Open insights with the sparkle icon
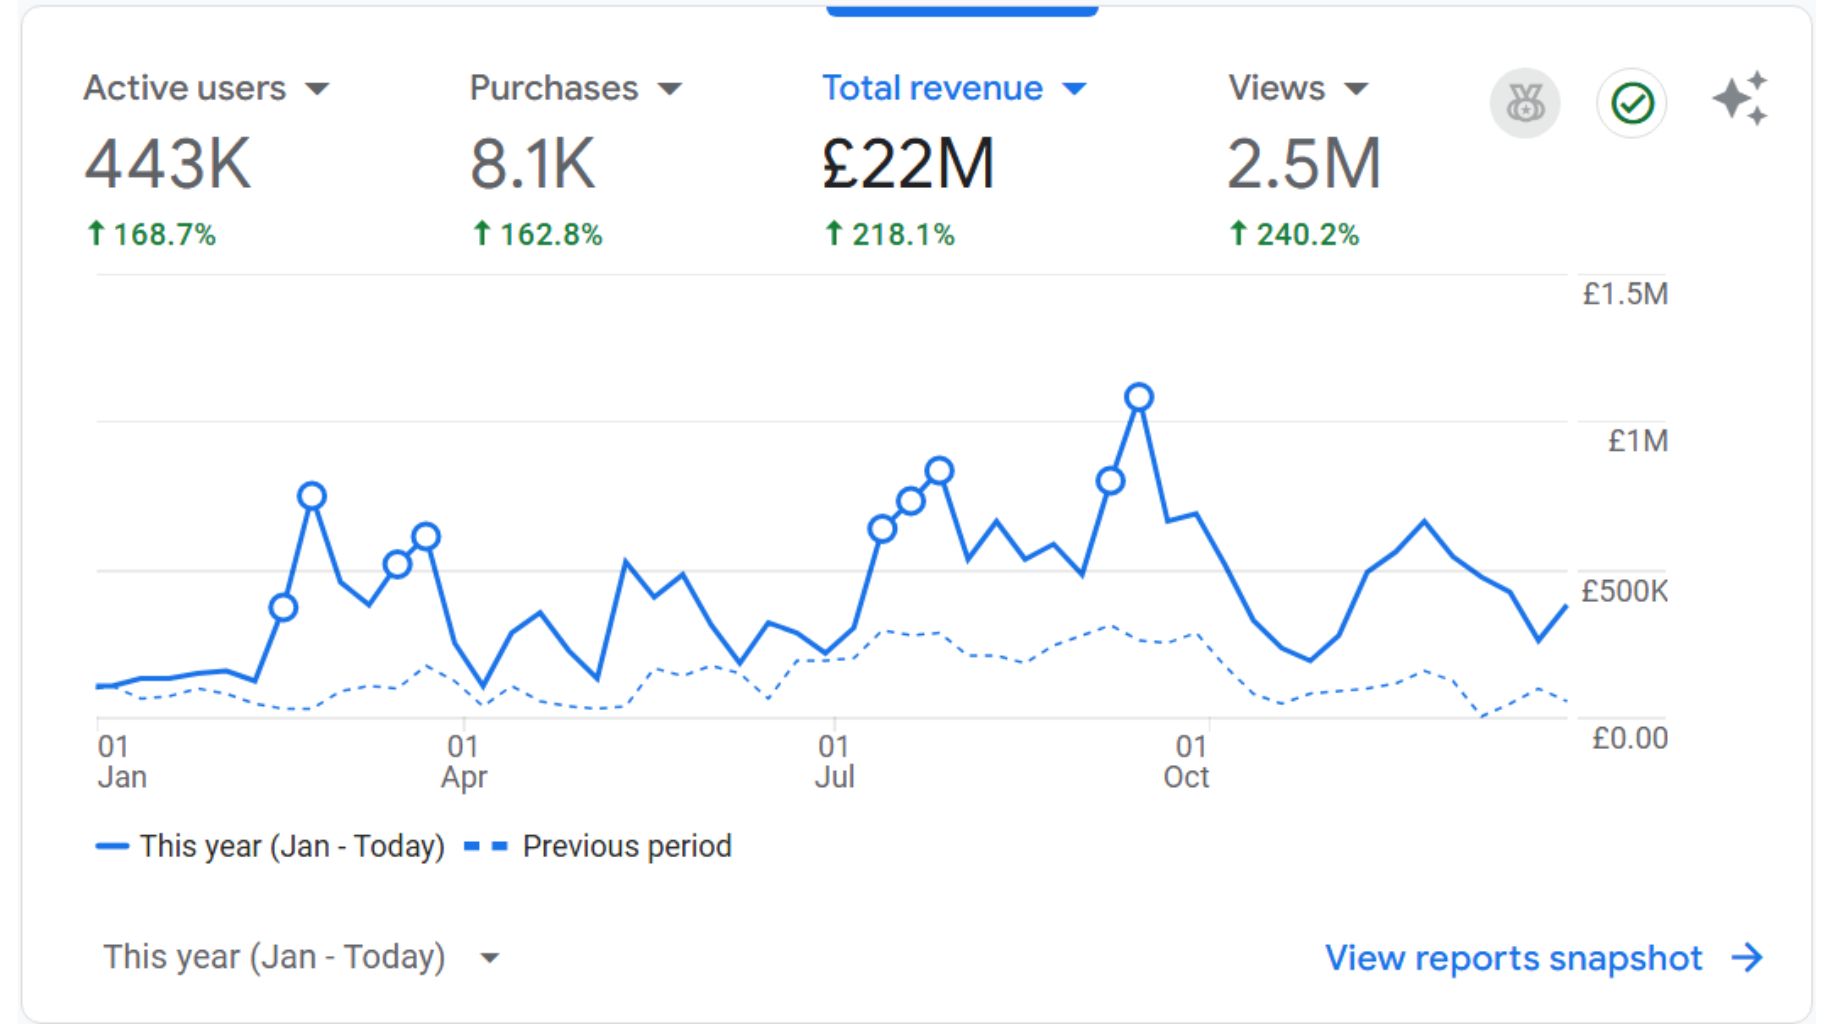Image resolution: width=1834 pixels, height=1024 pixels. point(1740,99)
